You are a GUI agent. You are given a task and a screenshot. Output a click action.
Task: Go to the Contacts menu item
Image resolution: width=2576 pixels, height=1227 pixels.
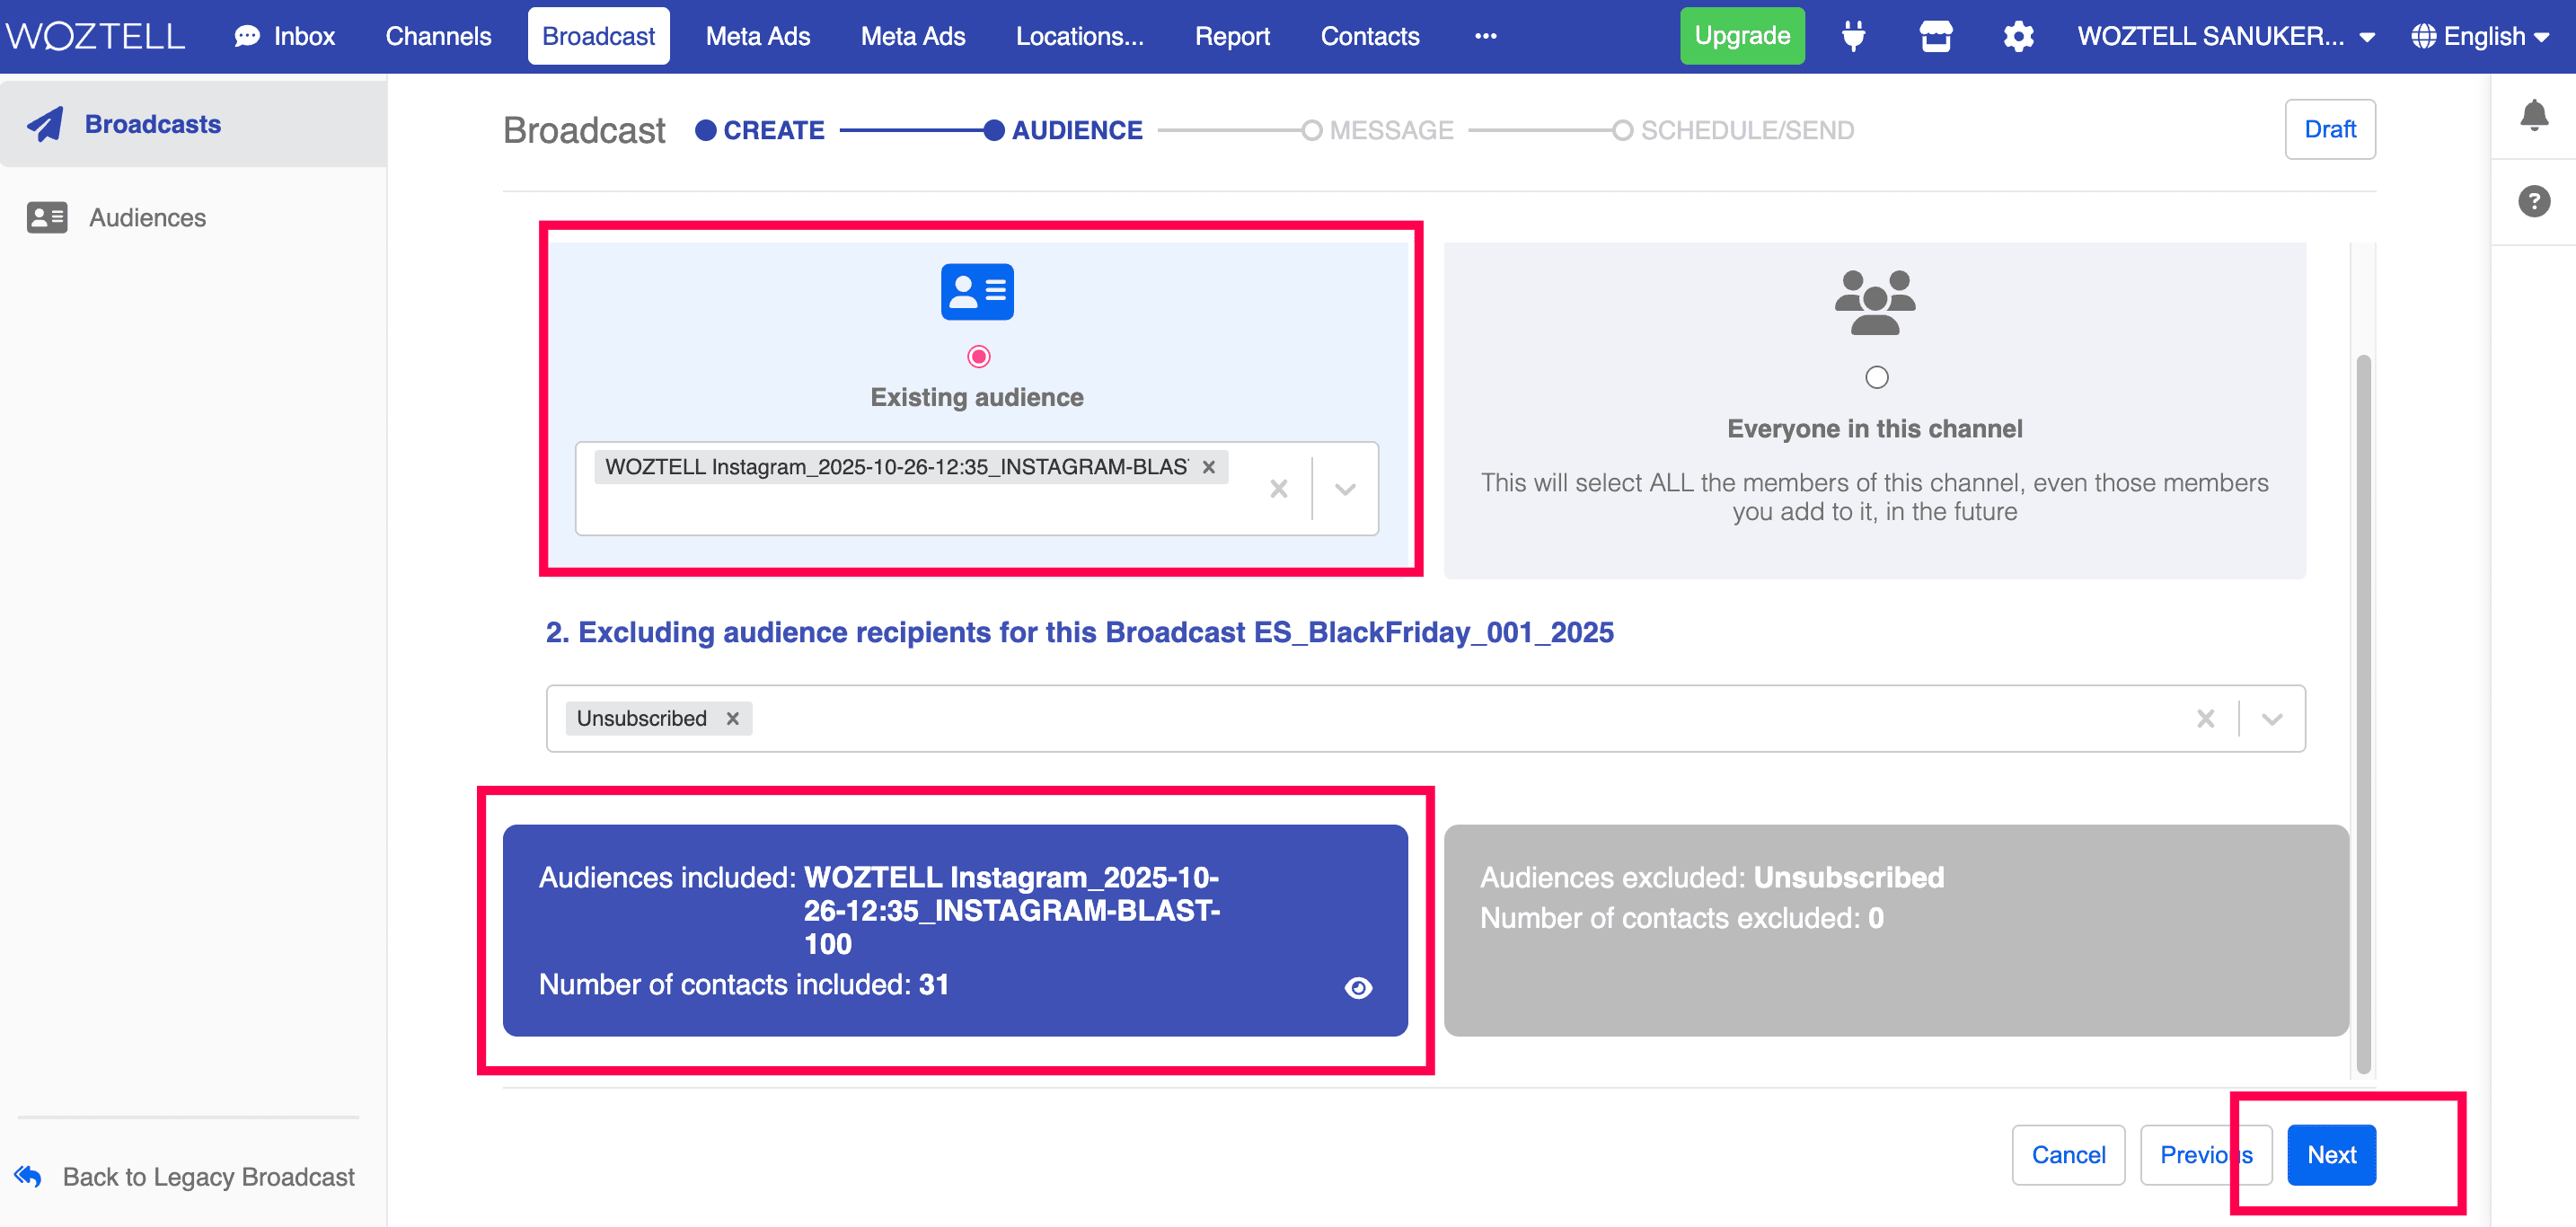tap(1369, 37)
